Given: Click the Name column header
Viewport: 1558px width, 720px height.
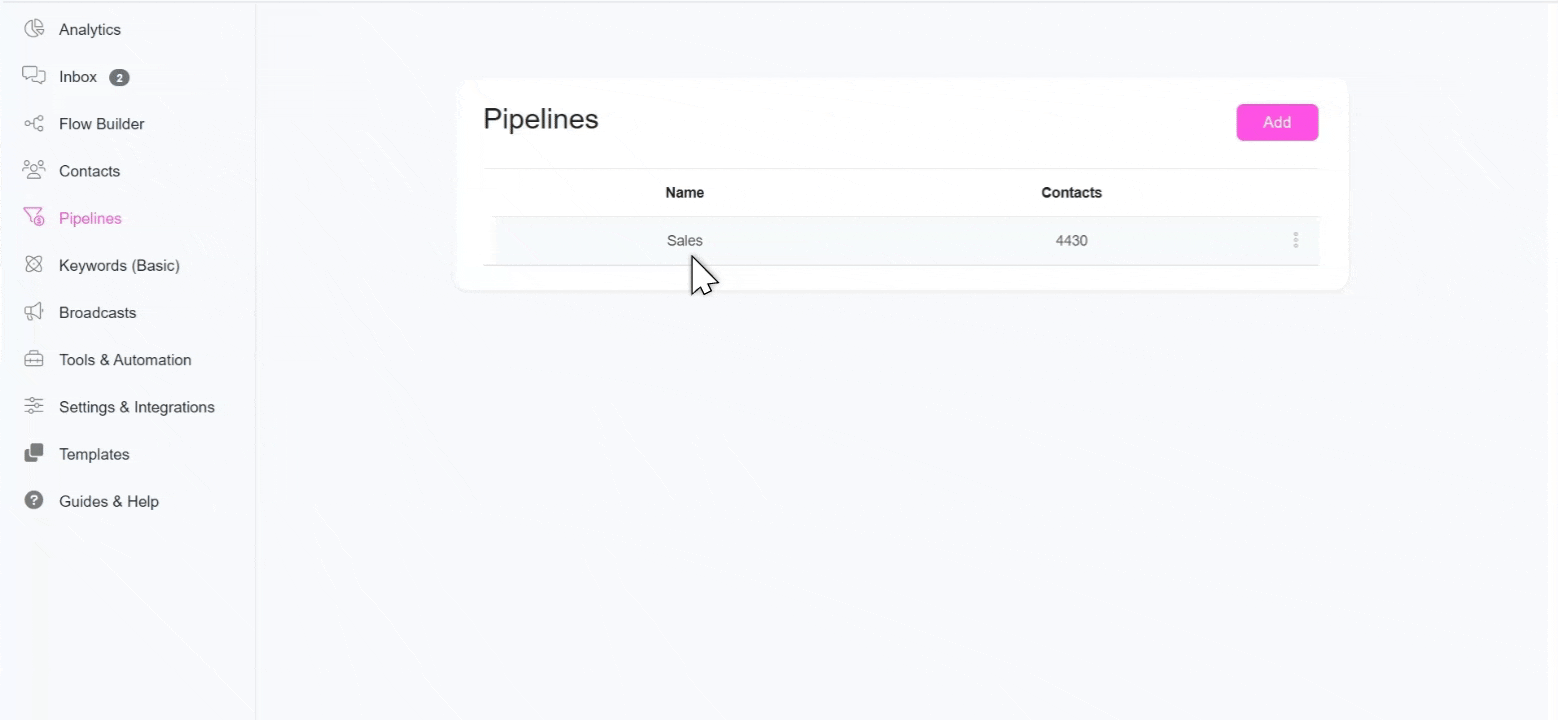Looking at the screenshot, I should (x=685, y=192).
